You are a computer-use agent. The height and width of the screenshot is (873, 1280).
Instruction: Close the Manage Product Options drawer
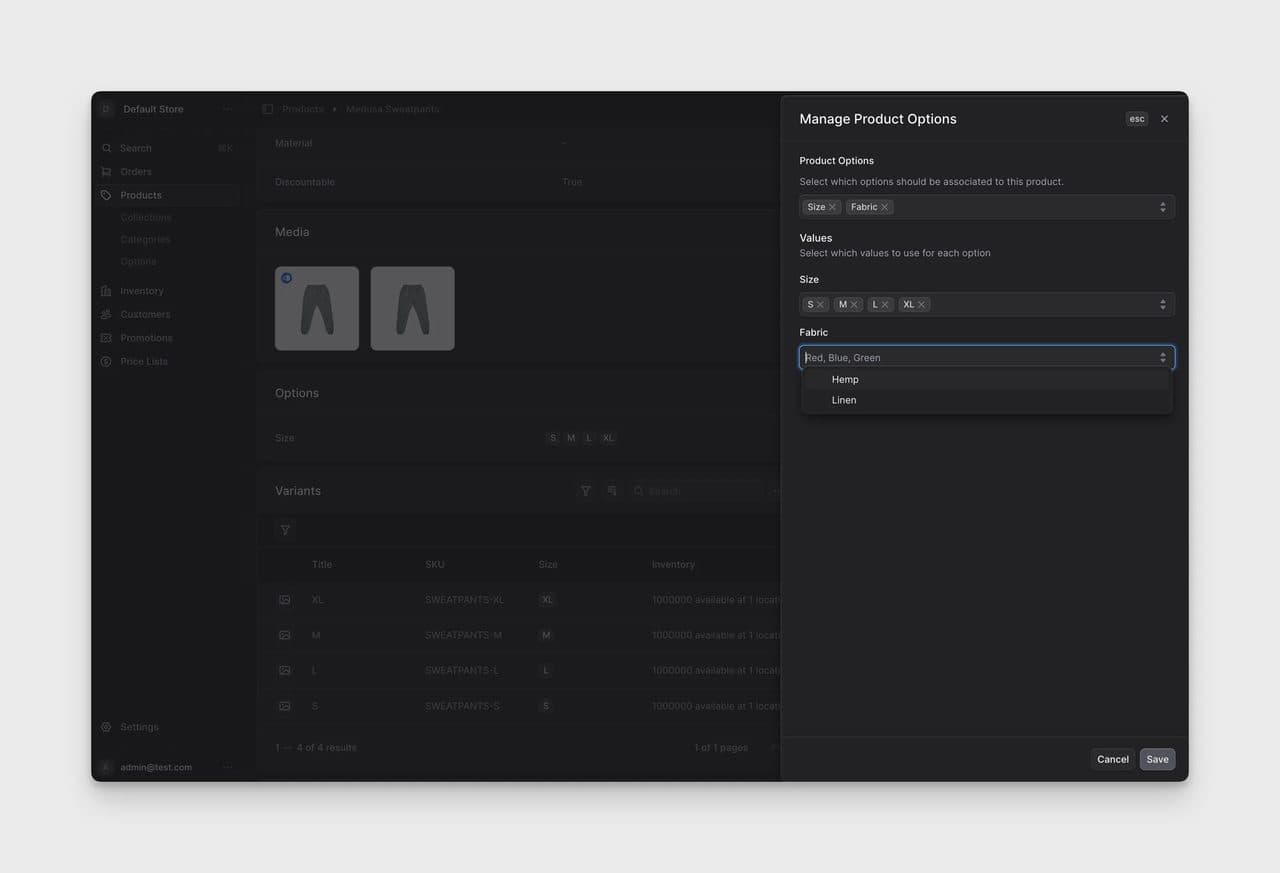[x=1164, y=119]
